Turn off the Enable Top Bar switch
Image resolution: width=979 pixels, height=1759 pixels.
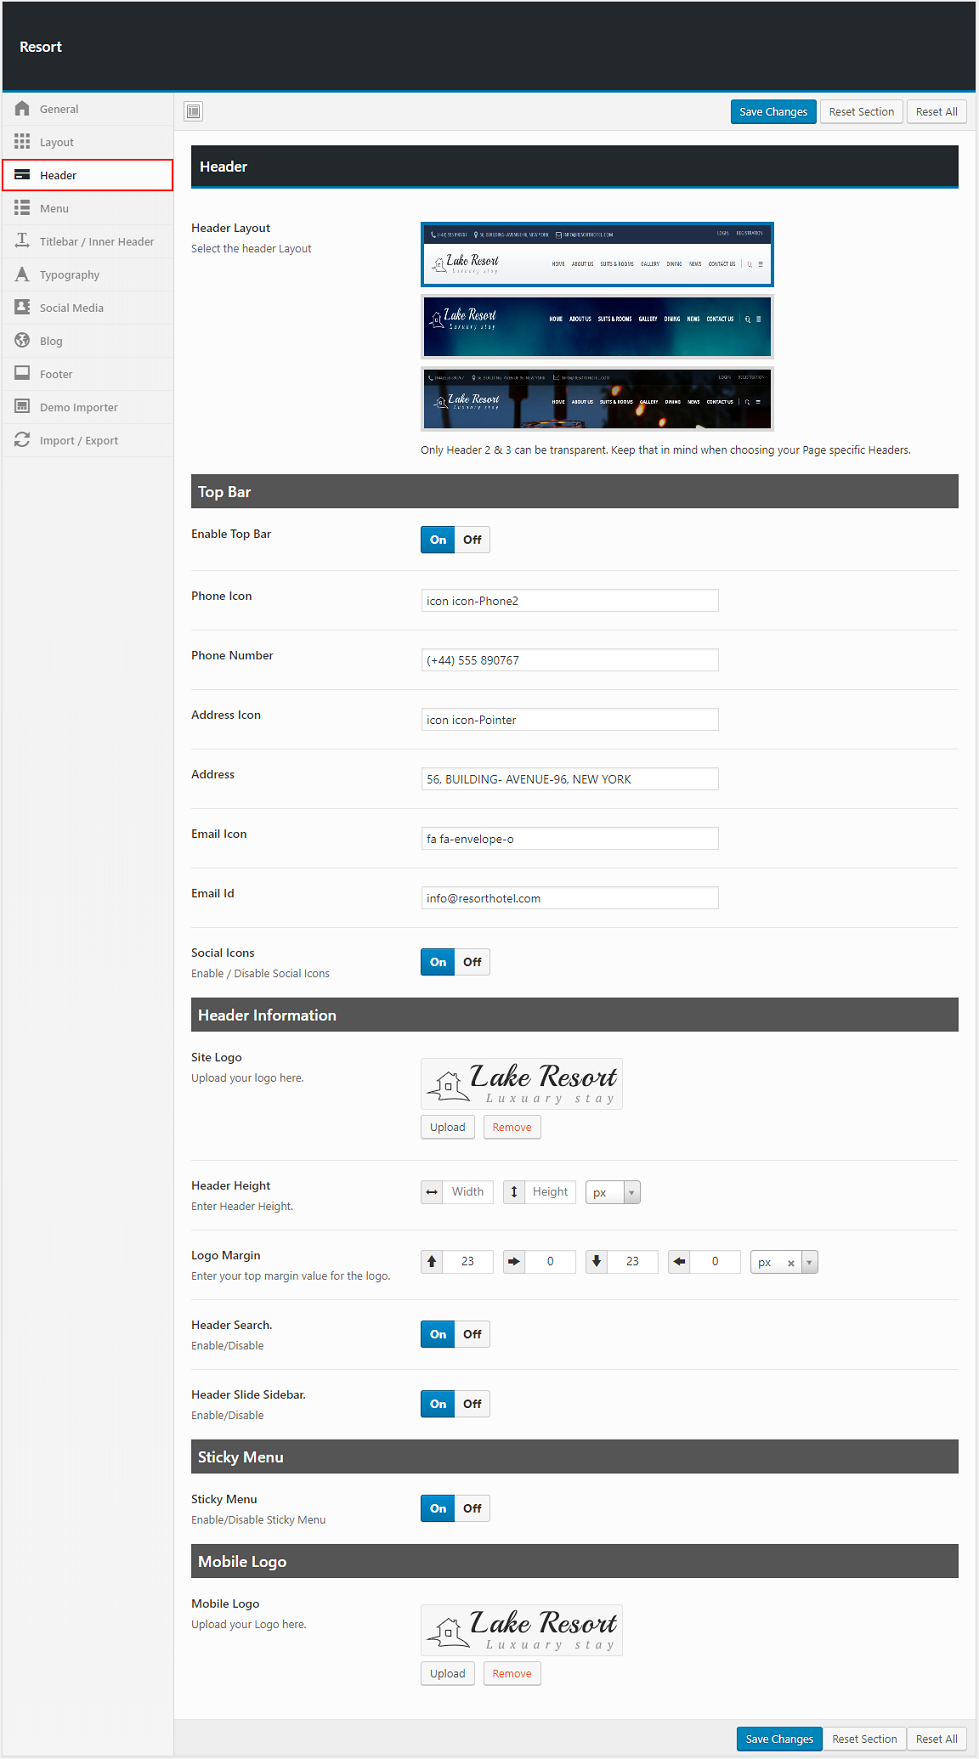click(472, 540)
